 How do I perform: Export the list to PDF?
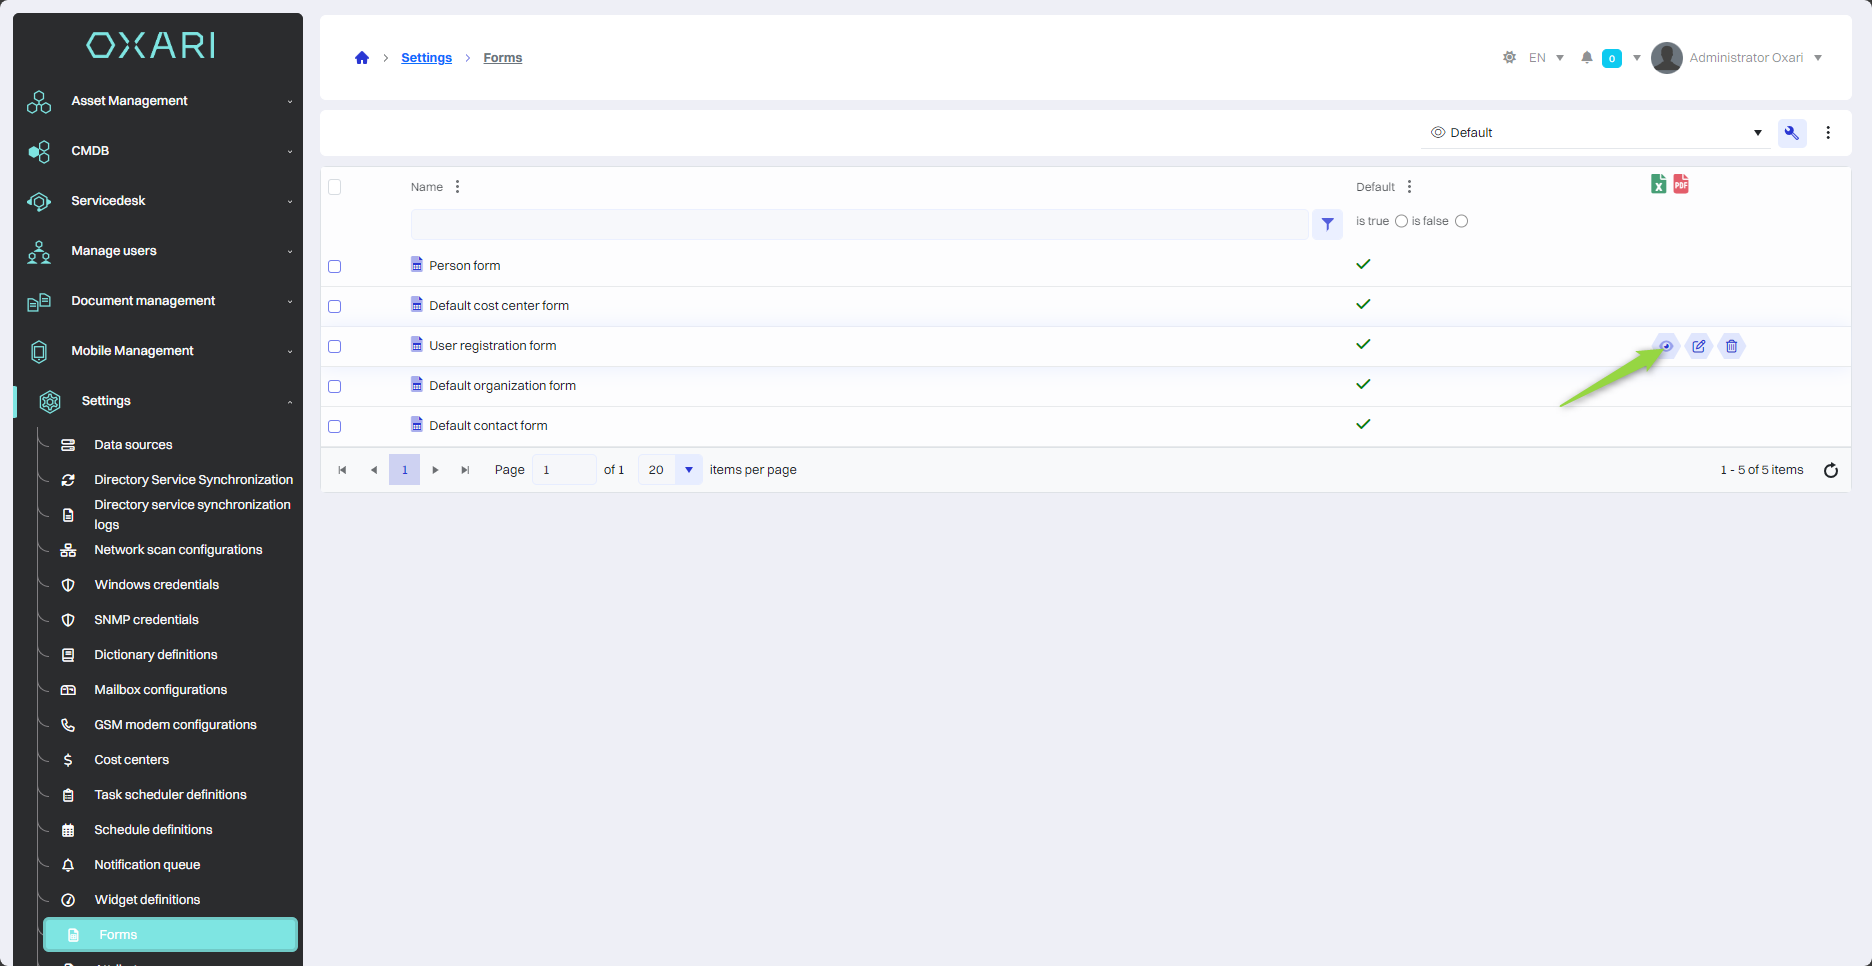pos(1681,184)
